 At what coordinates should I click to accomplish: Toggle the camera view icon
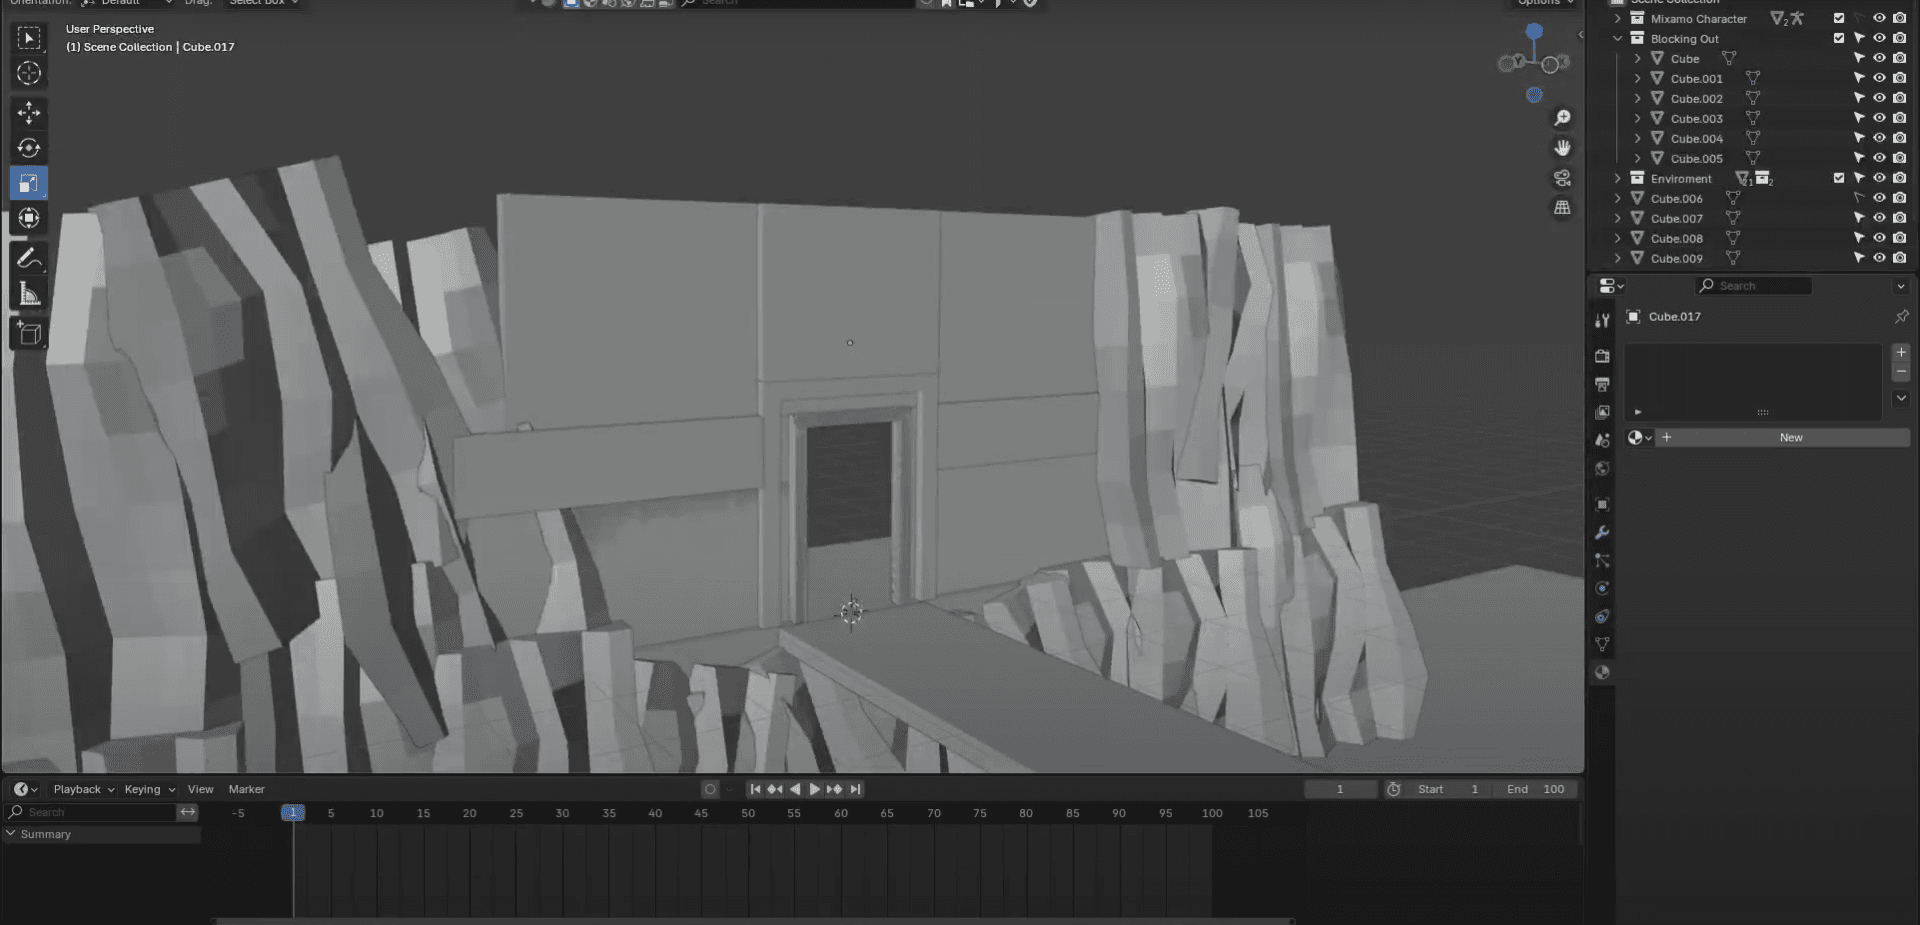pos(1562,178)
